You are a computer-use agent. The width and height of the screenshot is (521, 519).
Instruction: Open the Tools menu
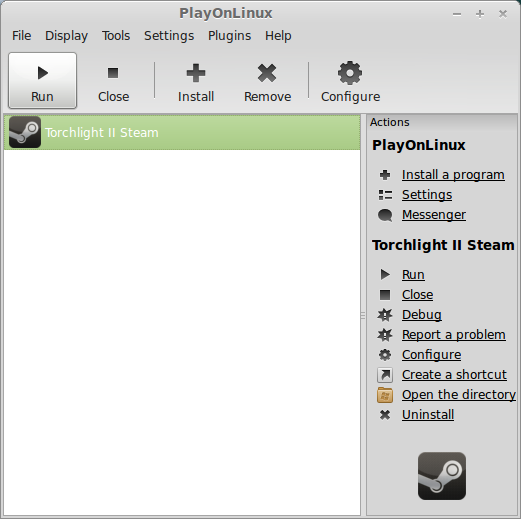tap(116, 36)
